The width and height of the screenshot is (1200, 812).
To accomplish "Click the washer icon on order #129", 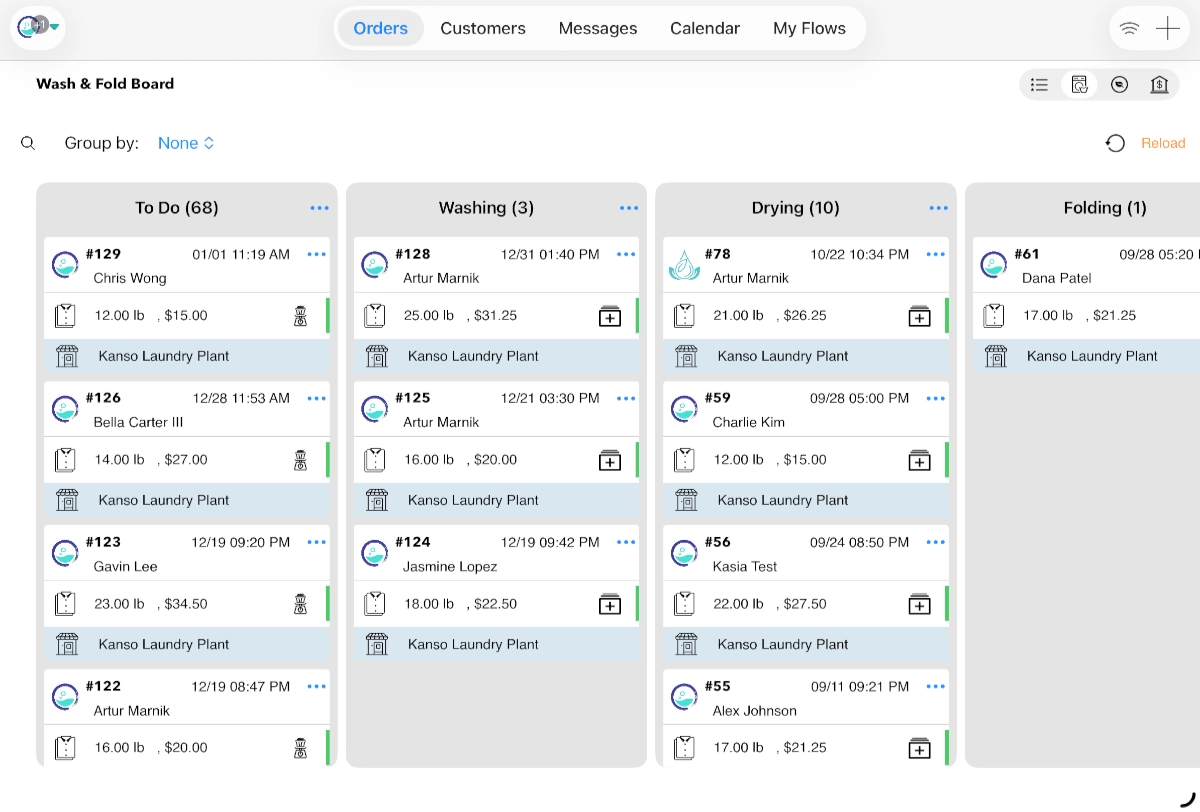I will pyautogui.click(x=298, y=315).
